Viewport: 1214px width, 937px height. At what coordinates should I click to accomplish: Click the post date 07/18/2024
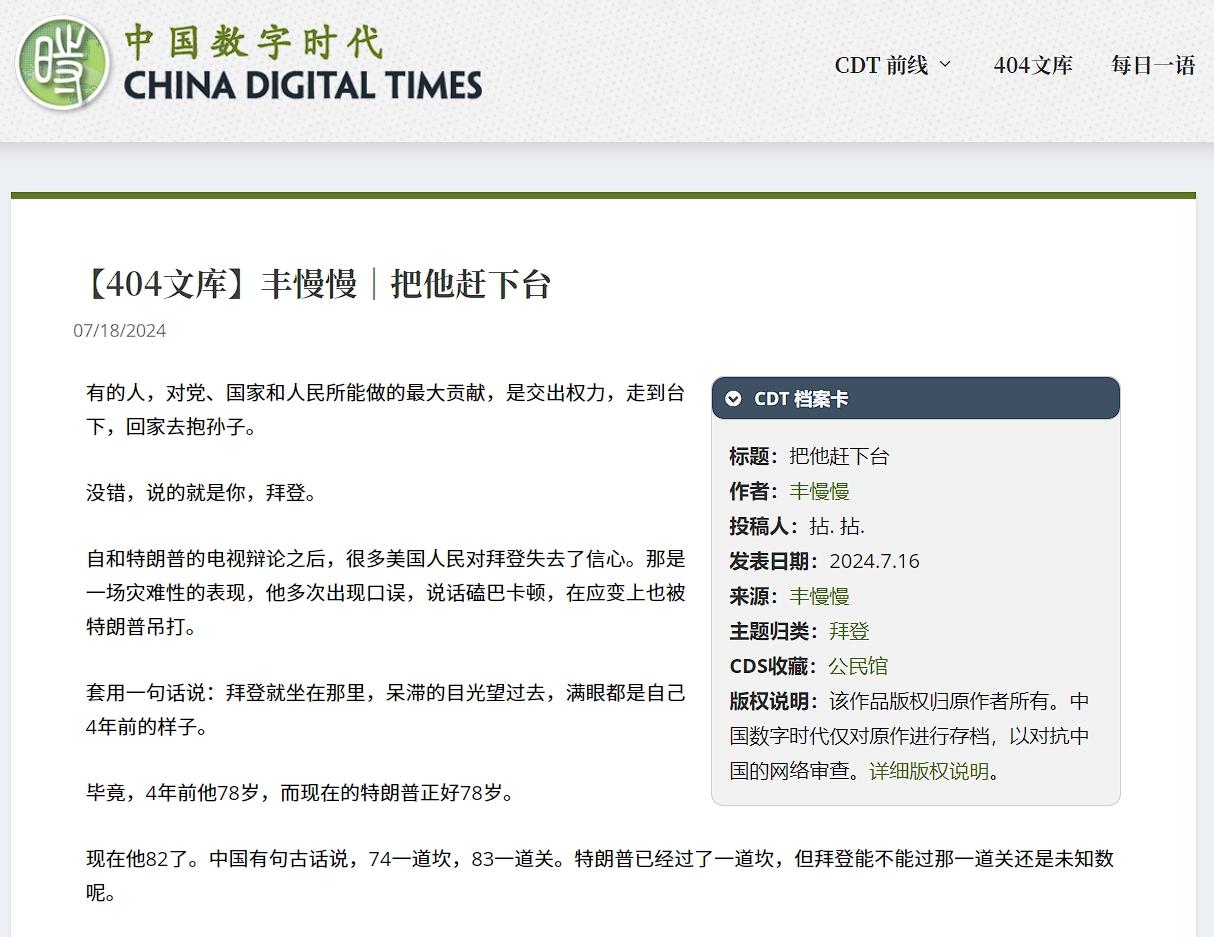coord(120,330)
